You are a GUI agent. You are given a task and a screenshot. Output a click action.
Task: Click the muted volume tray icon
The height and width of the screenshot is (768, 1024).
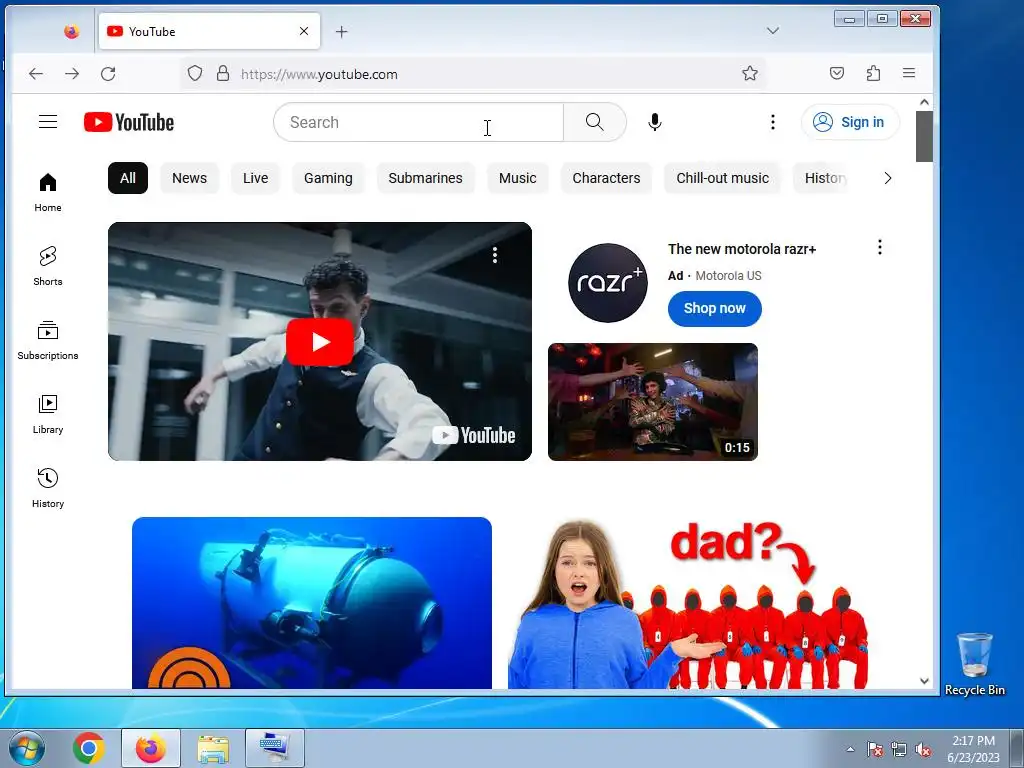coord(923,749)
